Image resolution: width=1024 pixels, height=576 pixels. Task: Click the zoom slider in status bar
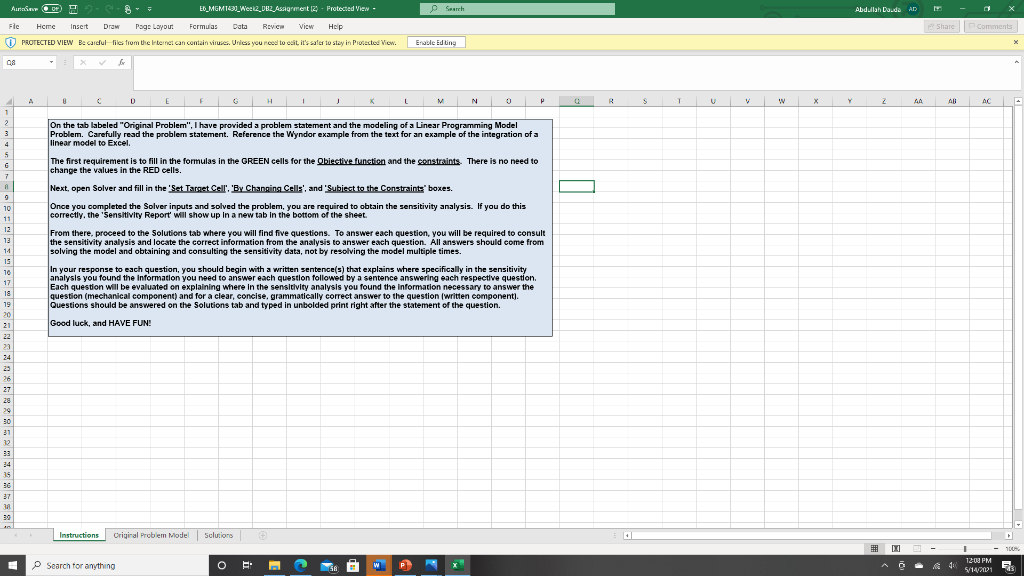[966, 549]
